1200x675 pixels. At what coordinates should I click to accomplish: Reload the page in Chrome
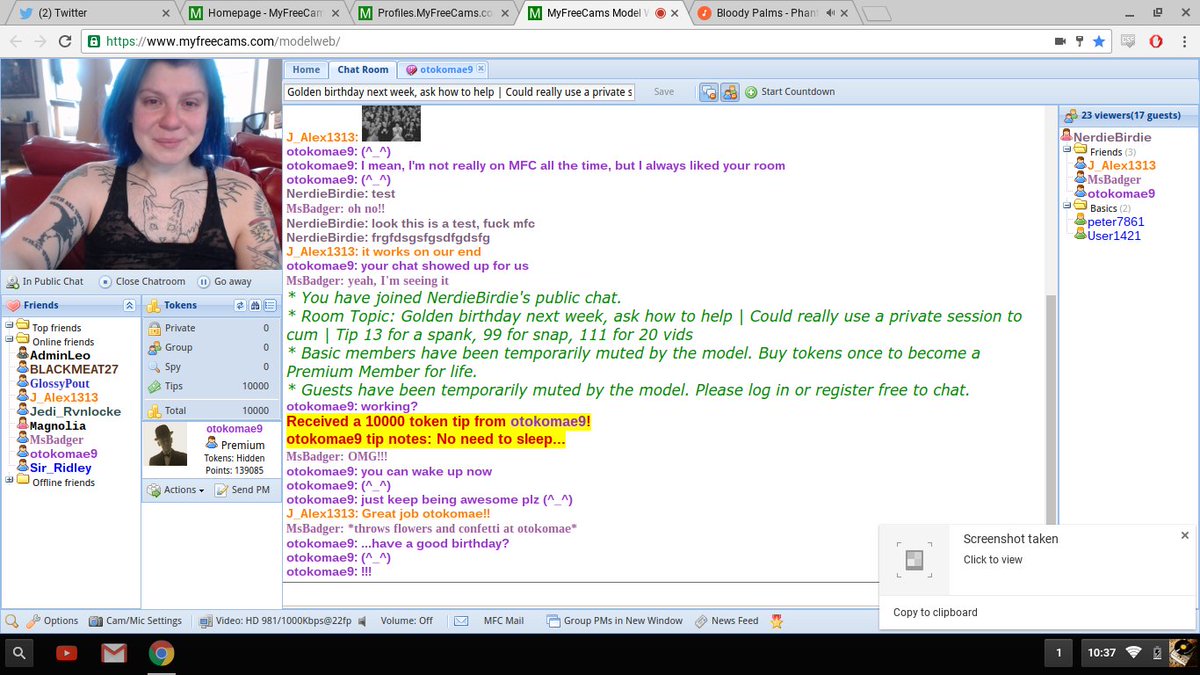click(x=64, y=42)
